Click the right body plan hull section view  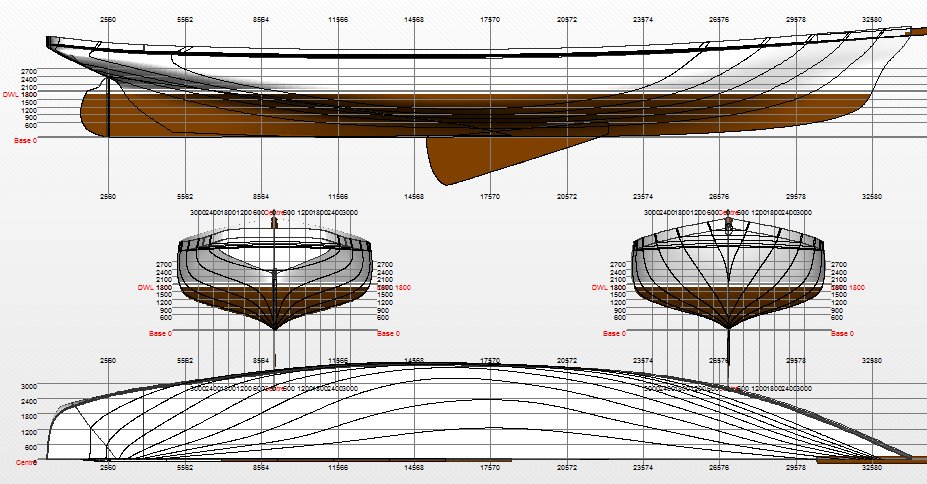(728, 275)
